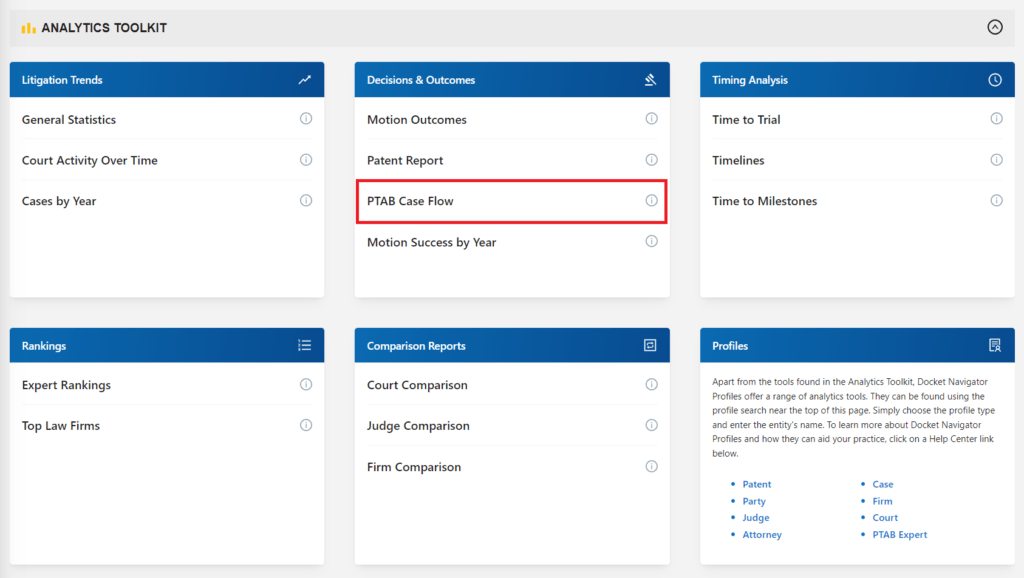The width and height of the screenshot is (1024, 578).
Task: Show info for Judge Comparison
Action: pos(651,425)
